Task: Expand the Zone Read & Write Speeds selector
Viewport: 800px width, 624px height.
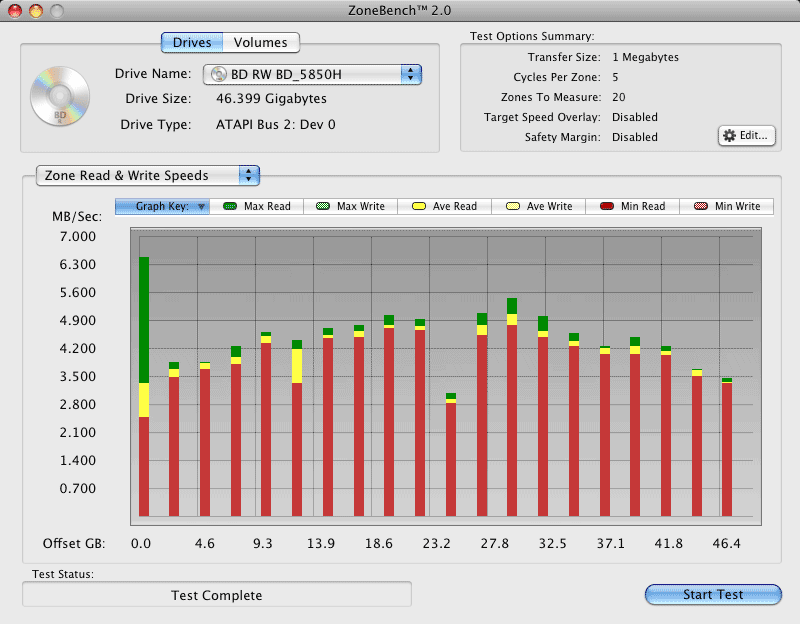Action: pos(148,175)
